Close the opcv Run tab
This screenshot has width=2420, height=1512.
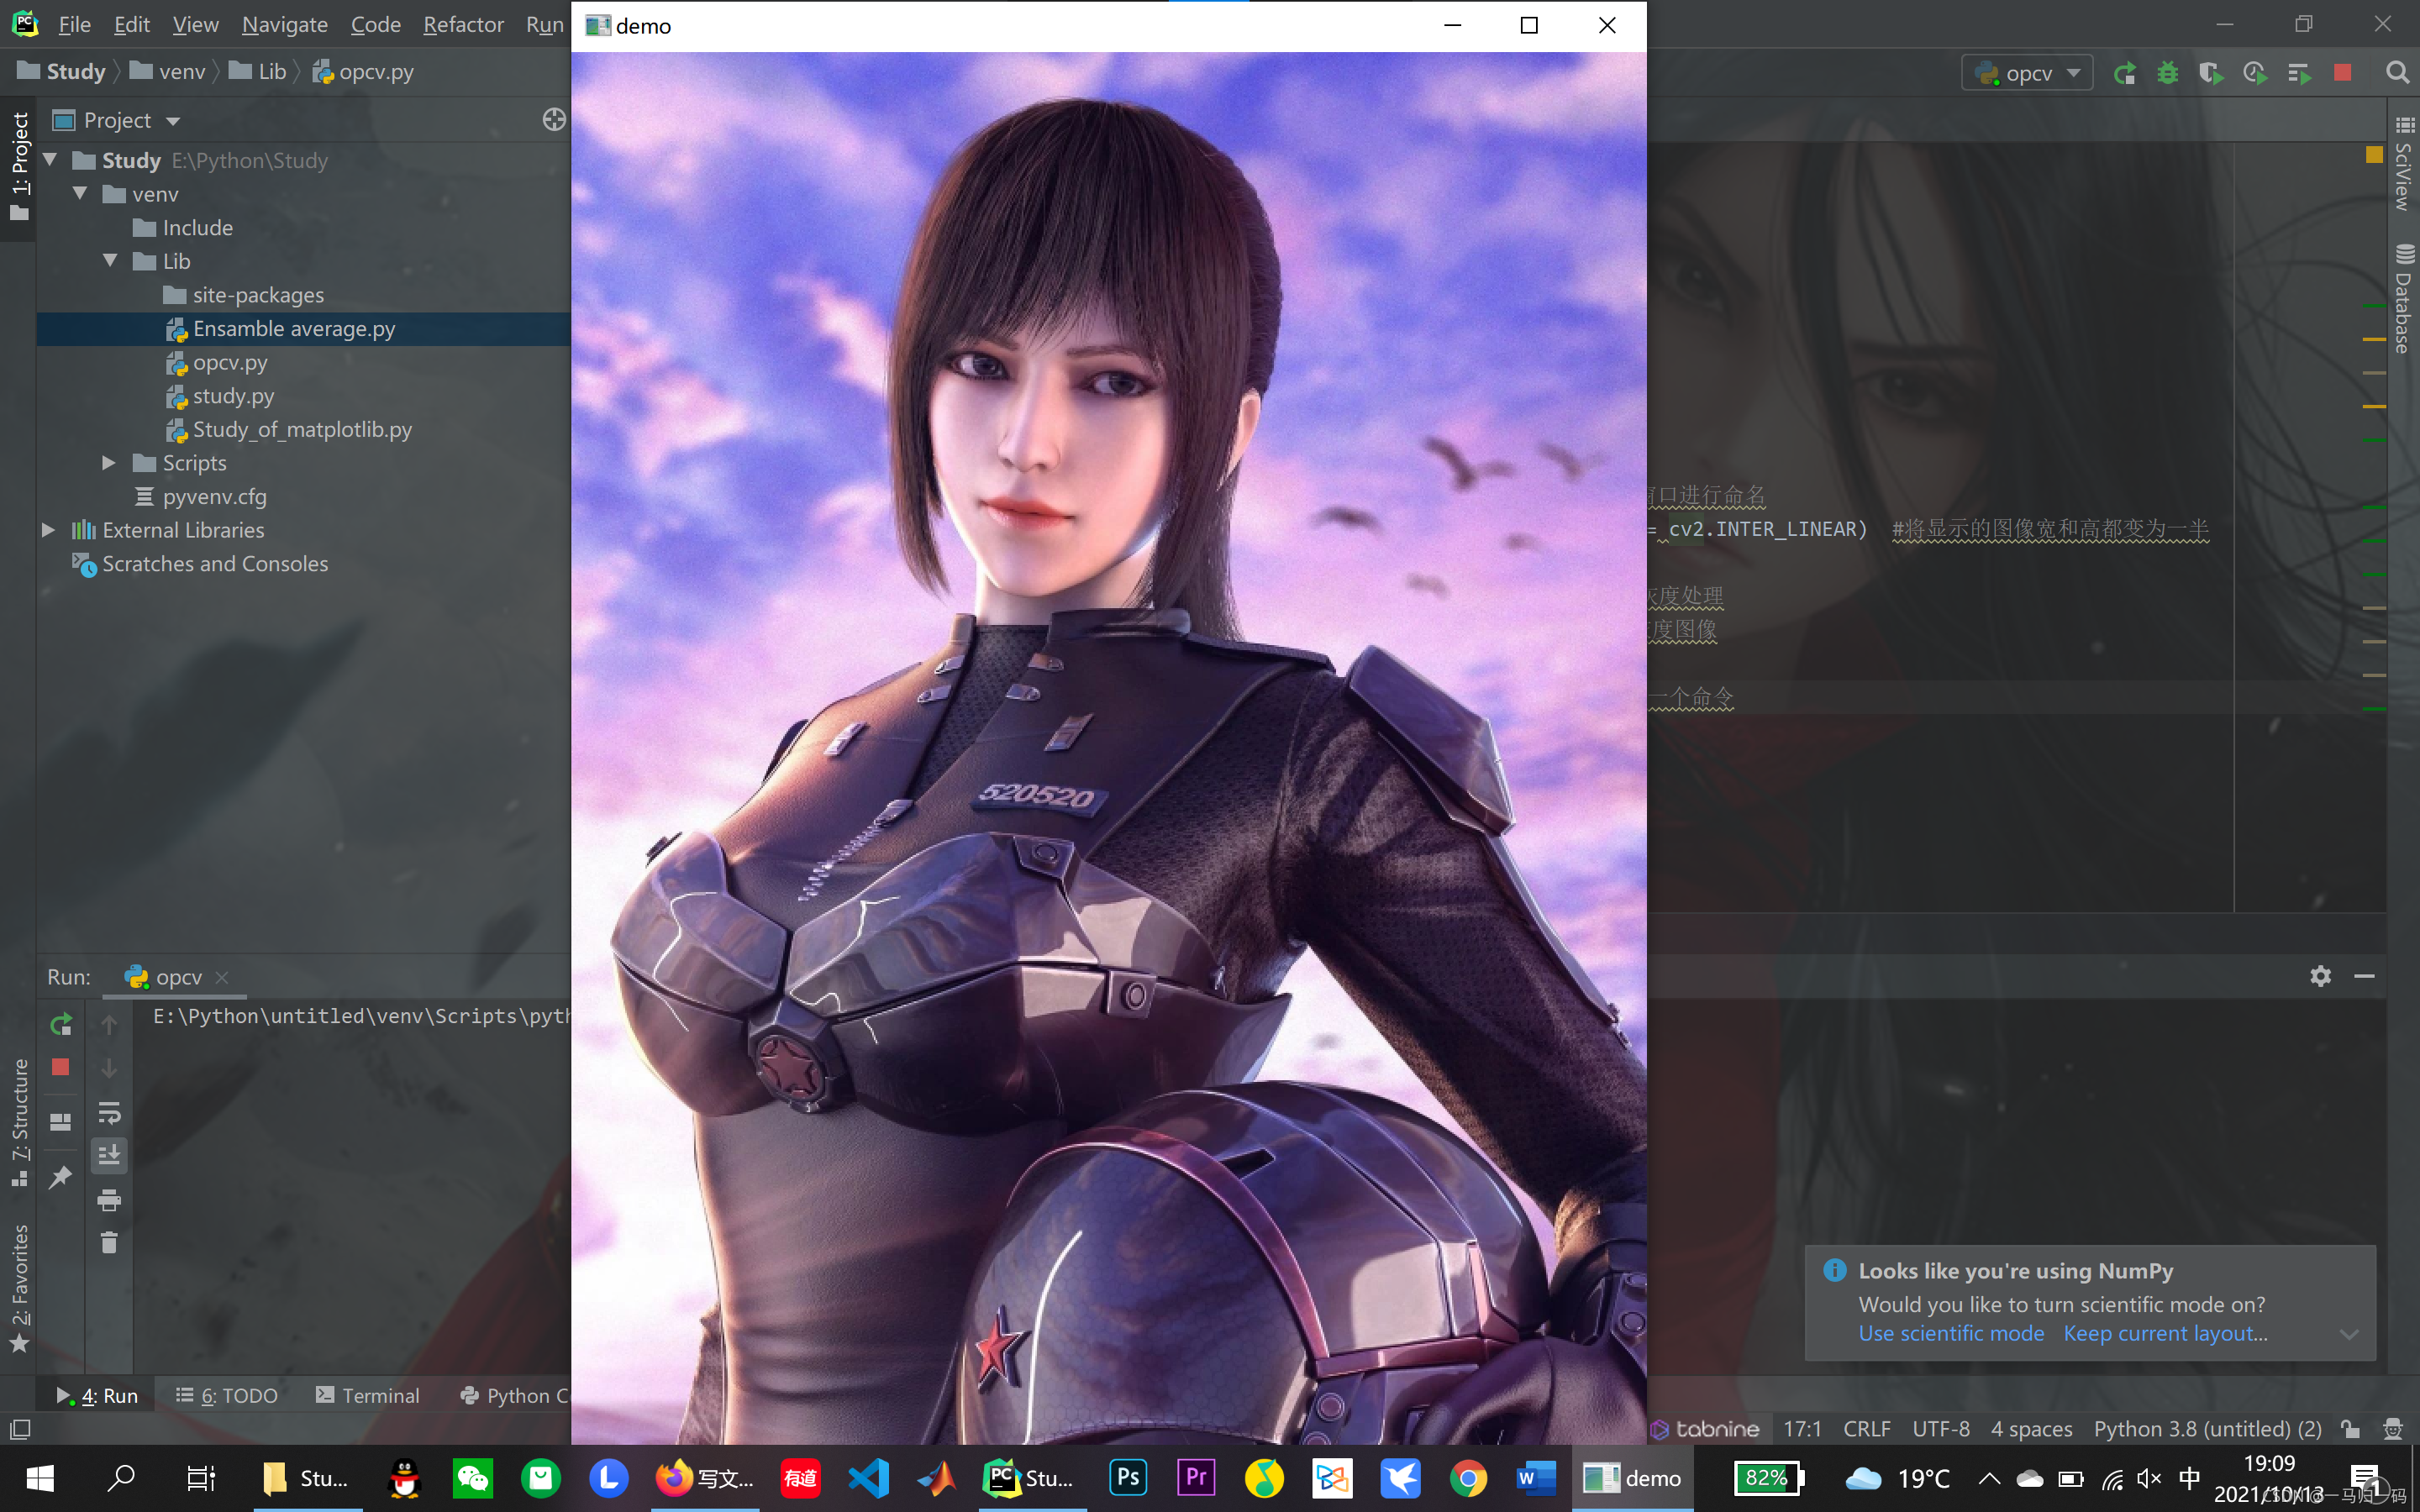tap(222, 977)
